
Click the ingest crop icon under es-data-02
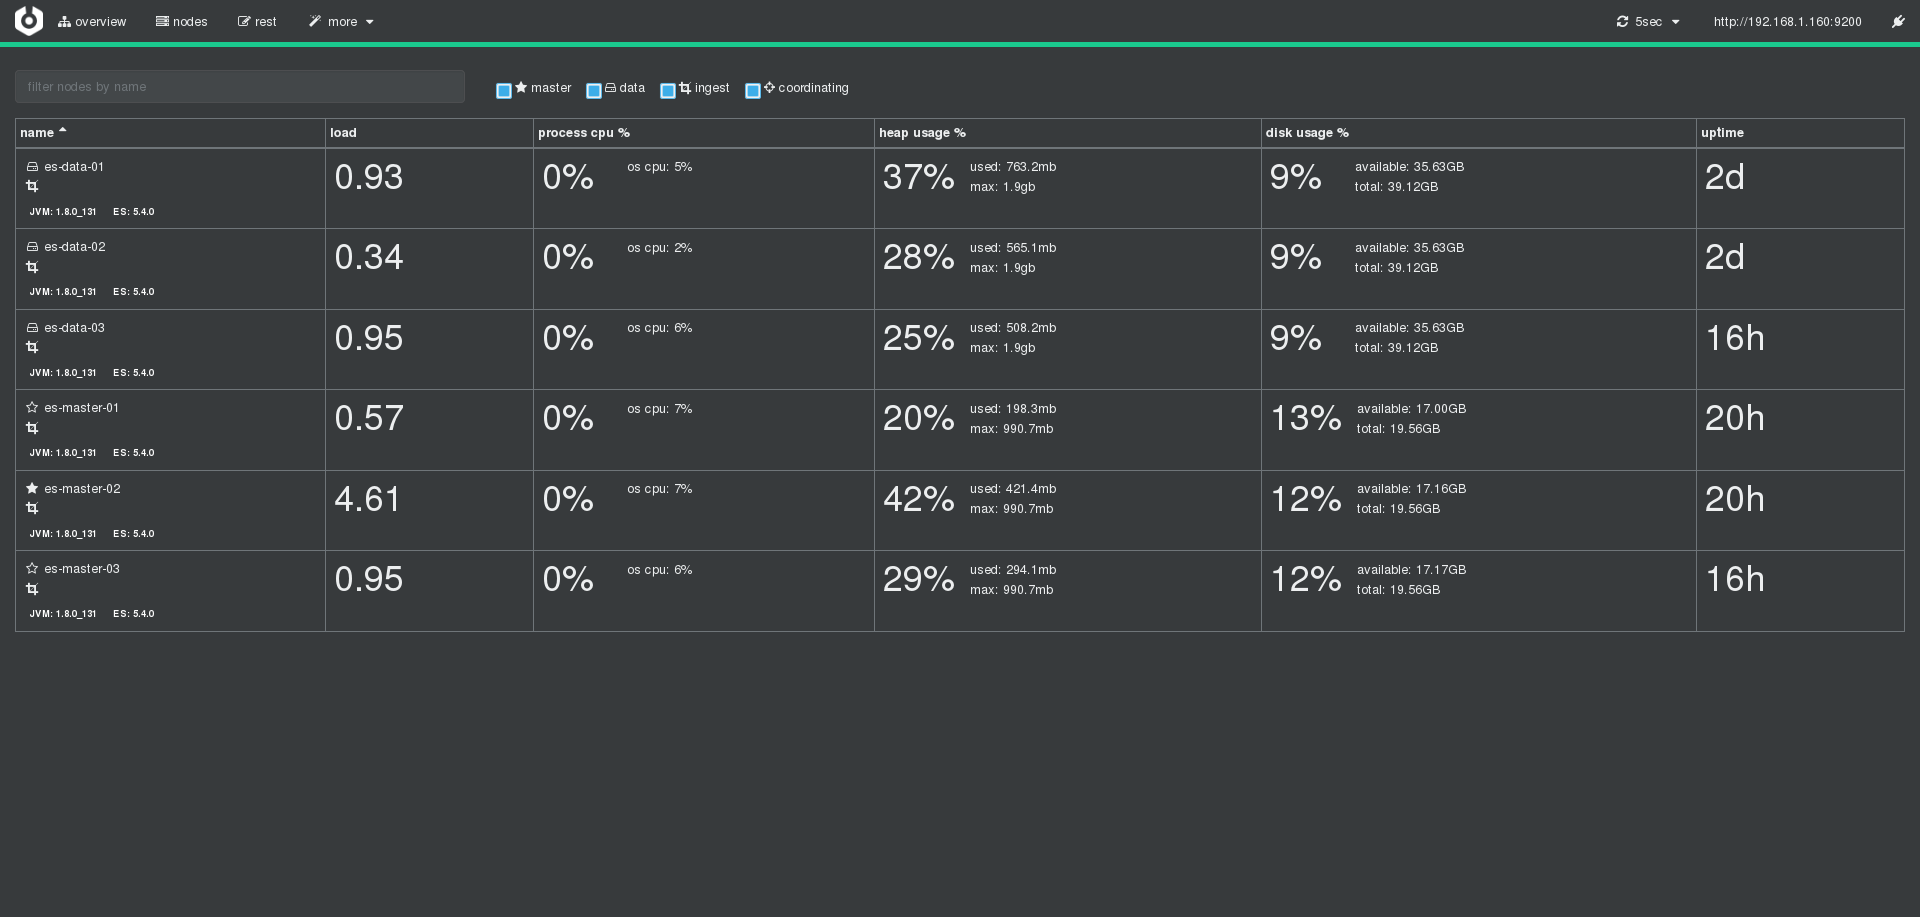(x=32, y=267)
